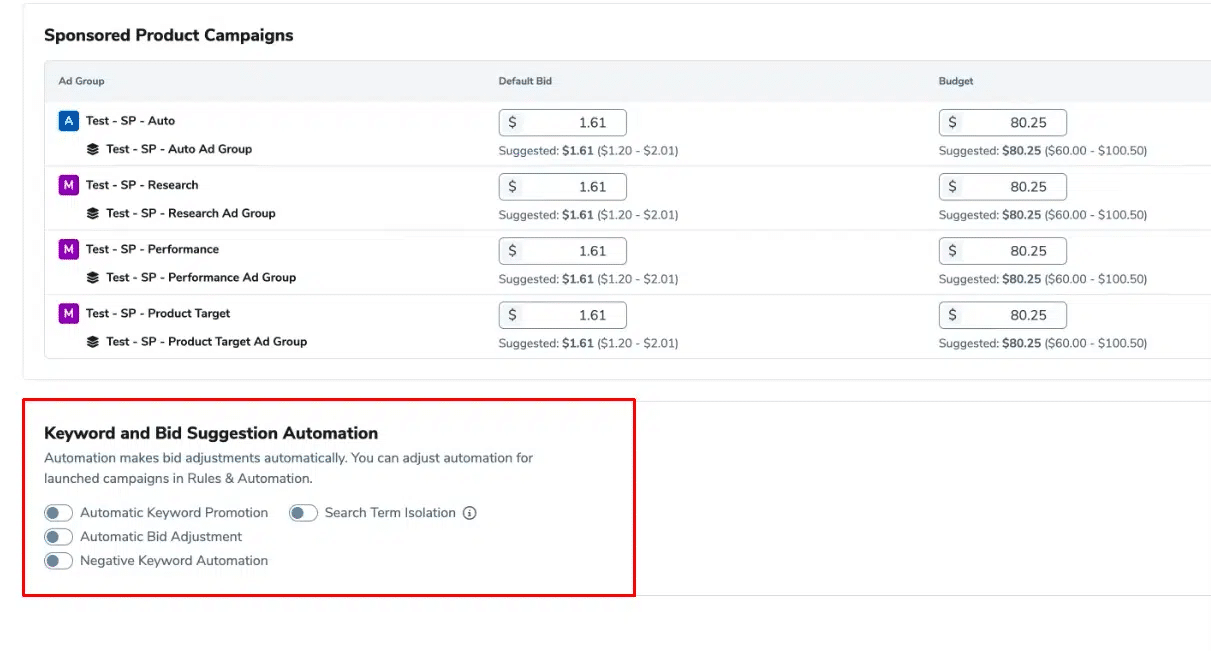
Task: Enable Negative Keyword Automation switch
Action: click(59, 561)
